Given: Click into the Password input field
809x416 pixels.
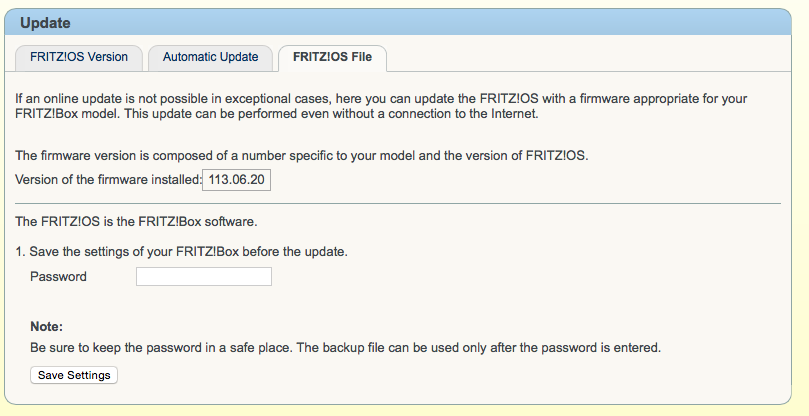Looking at the screenshot, I should click(x=204, y=277).
